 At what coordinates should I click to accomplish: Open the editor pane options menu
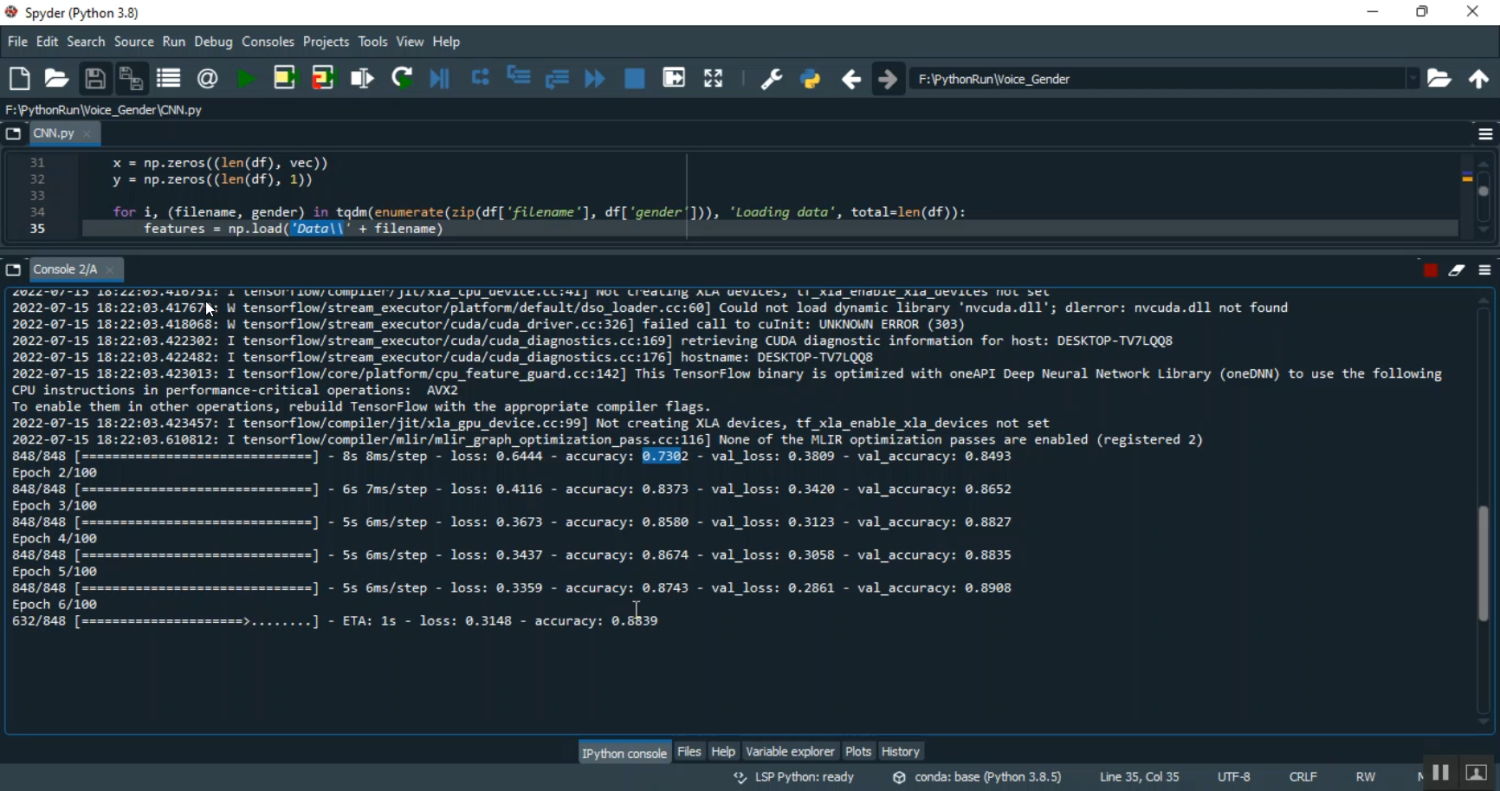pyautogui.click(x=1484, y=133)
